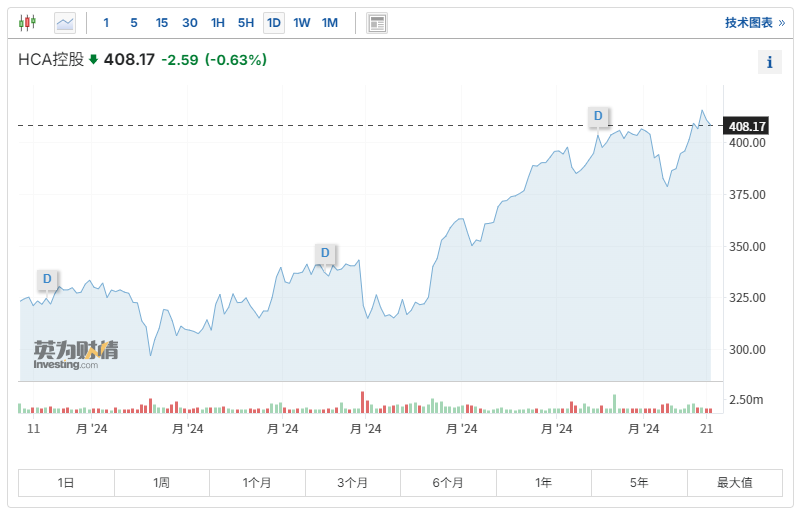Screen dimensions: 805x513
Task: Show 1年 time range
Action: point(544,483)
